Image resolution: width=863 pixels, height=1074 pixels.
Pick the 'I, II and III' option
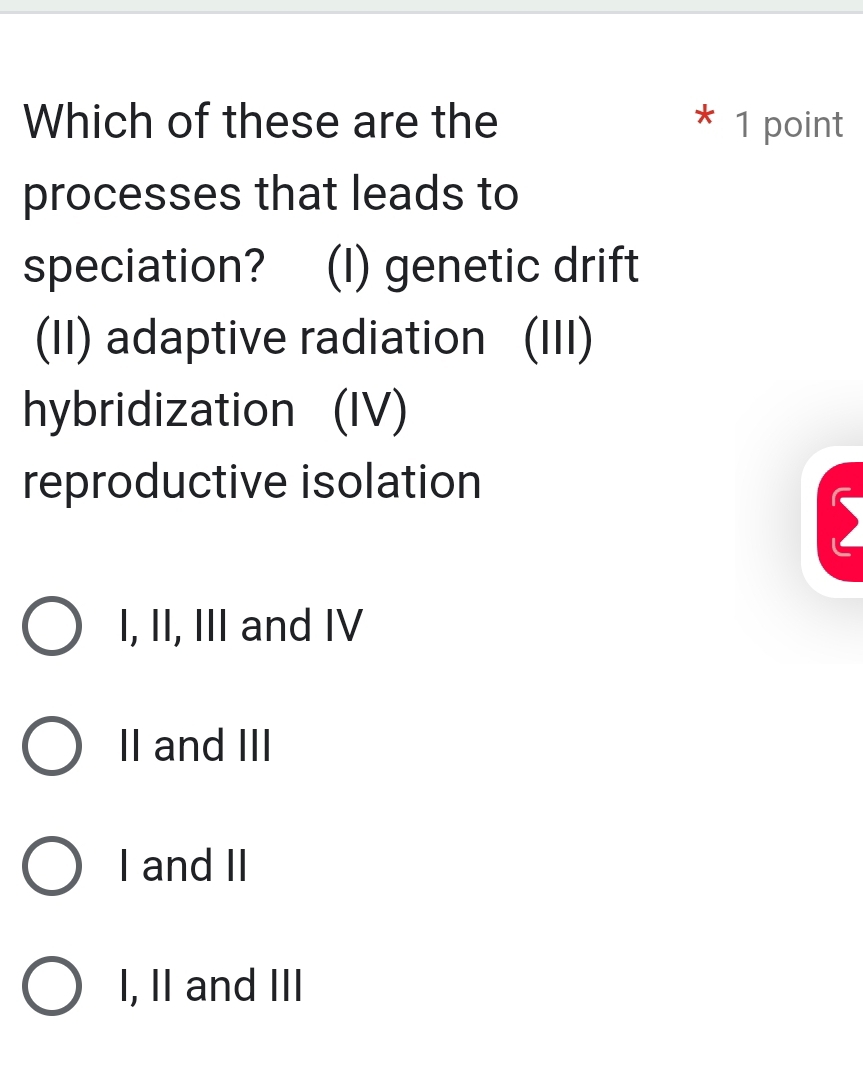tap(210, 986)
